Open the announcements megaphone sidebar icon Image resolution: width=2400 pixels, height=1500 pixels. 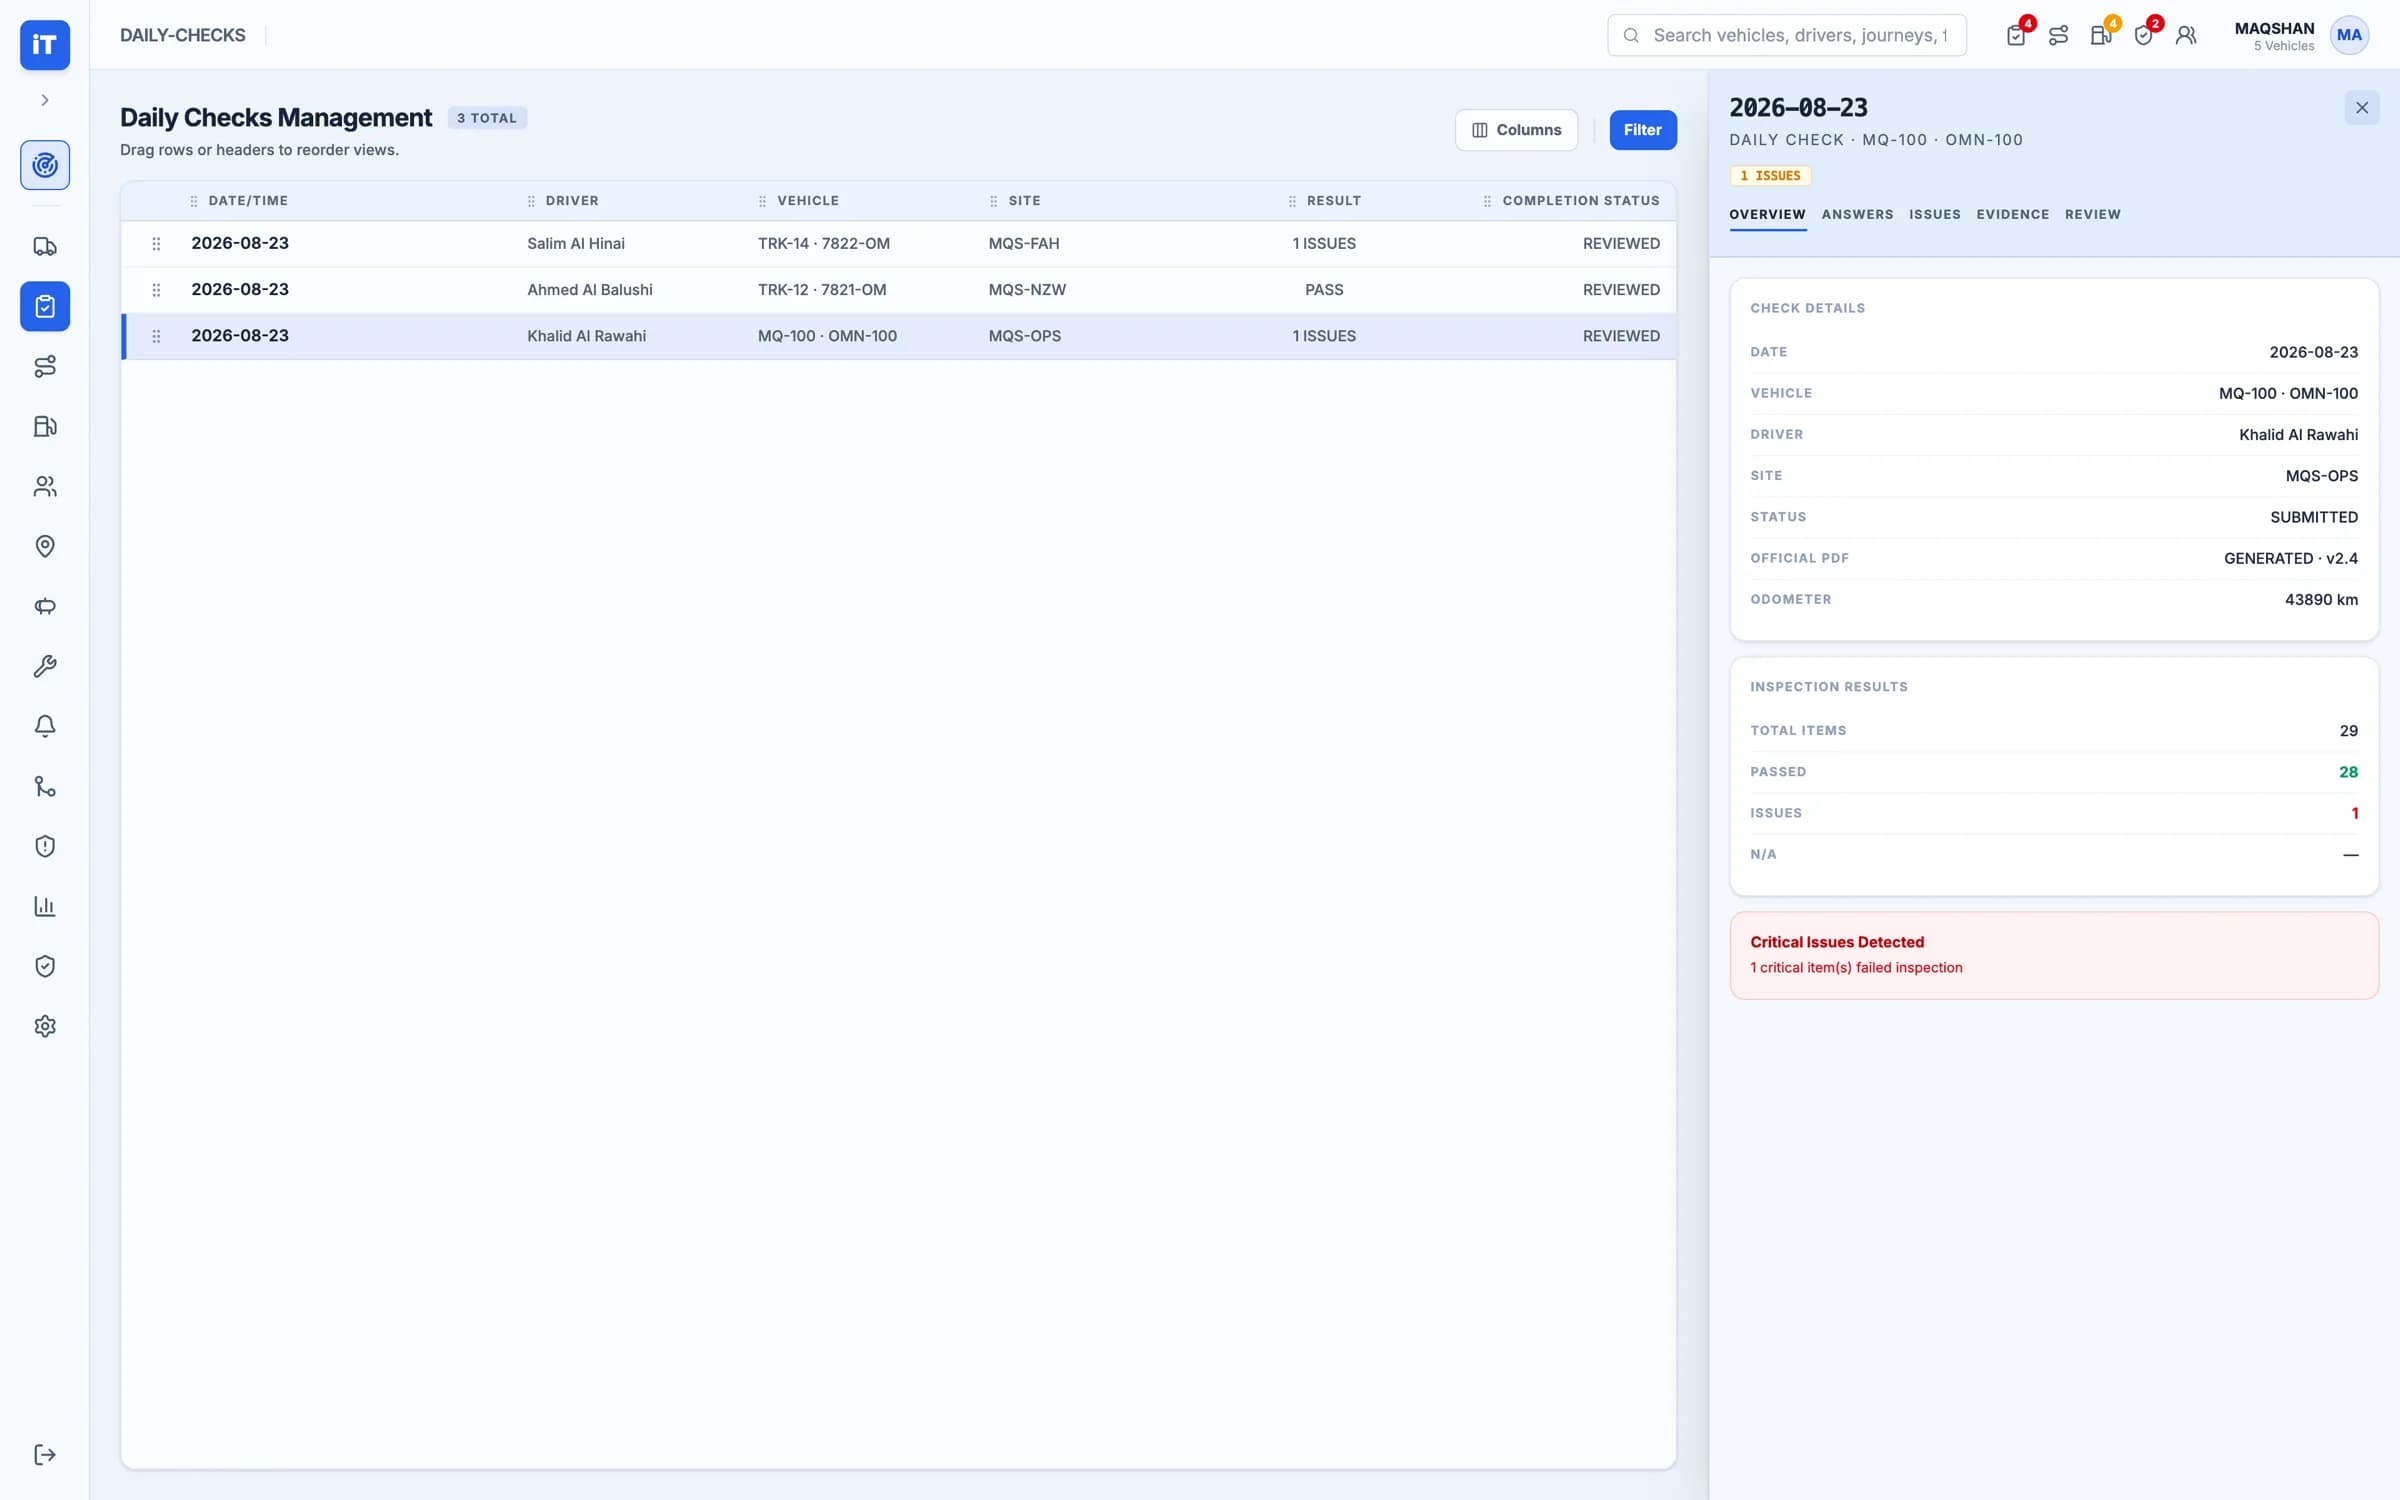pos(45,606)
